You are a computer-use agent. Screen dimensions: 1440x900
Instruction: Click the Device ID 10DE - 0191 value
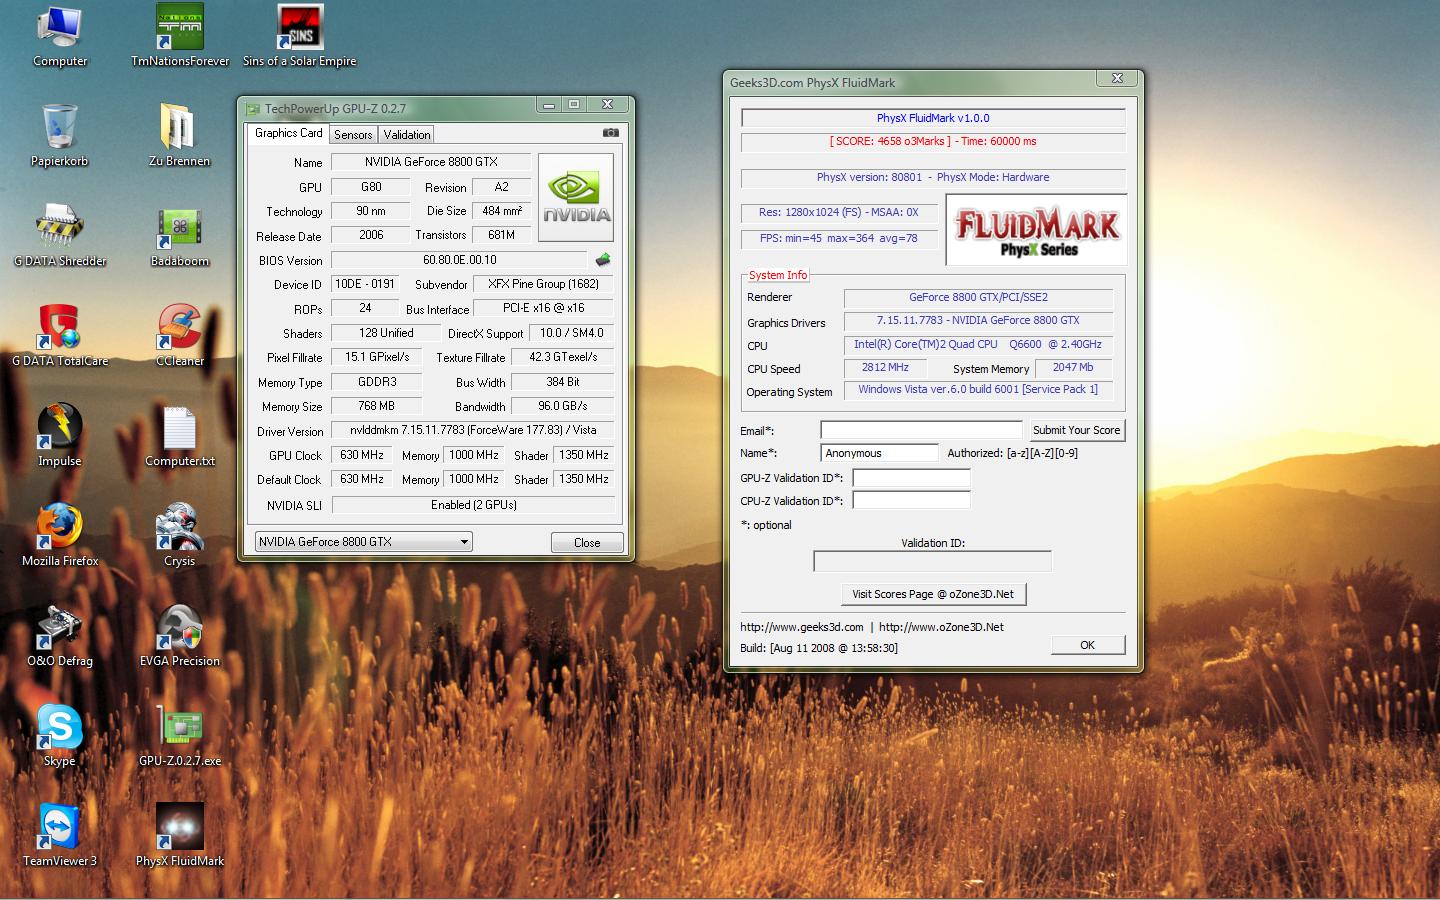365,284
